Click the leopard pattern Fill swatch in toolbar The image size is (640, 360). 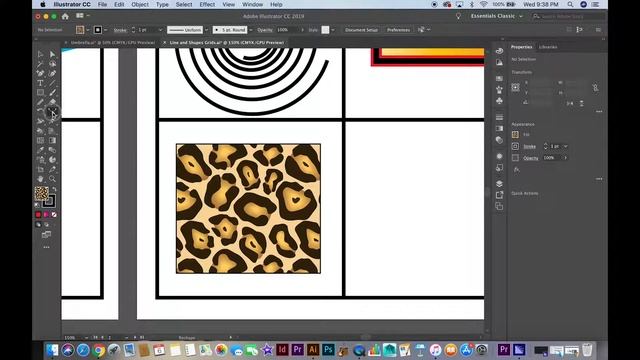42,193
